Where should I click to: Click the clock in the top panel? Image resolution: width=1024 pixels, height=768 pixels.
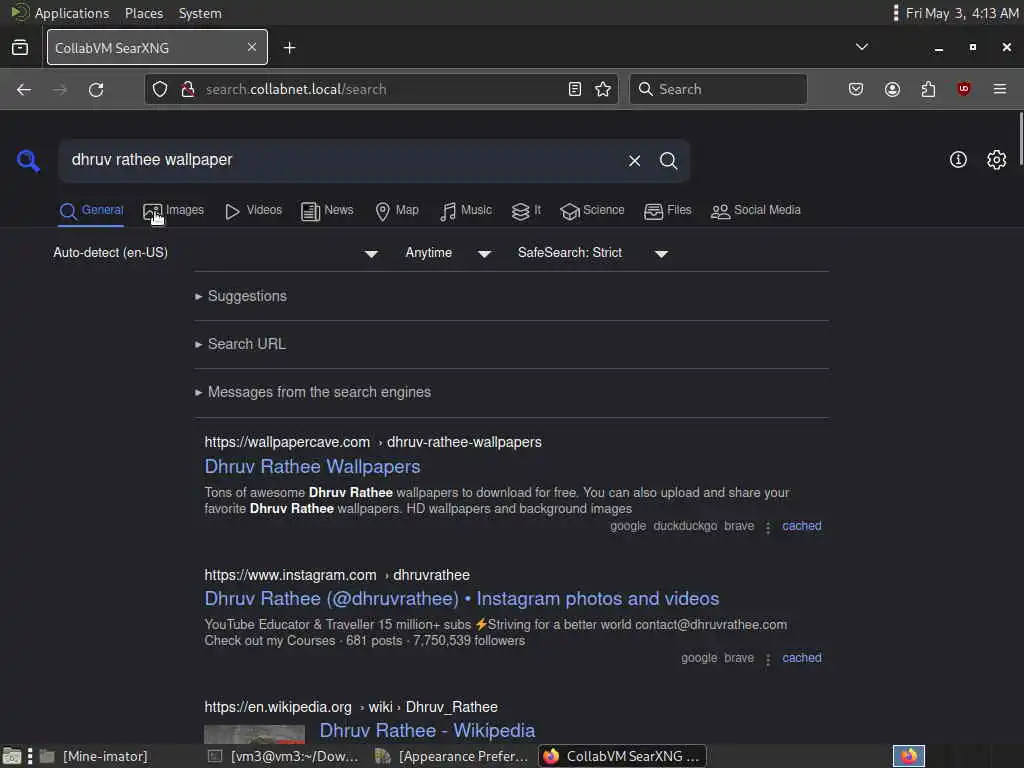point(961,13)
